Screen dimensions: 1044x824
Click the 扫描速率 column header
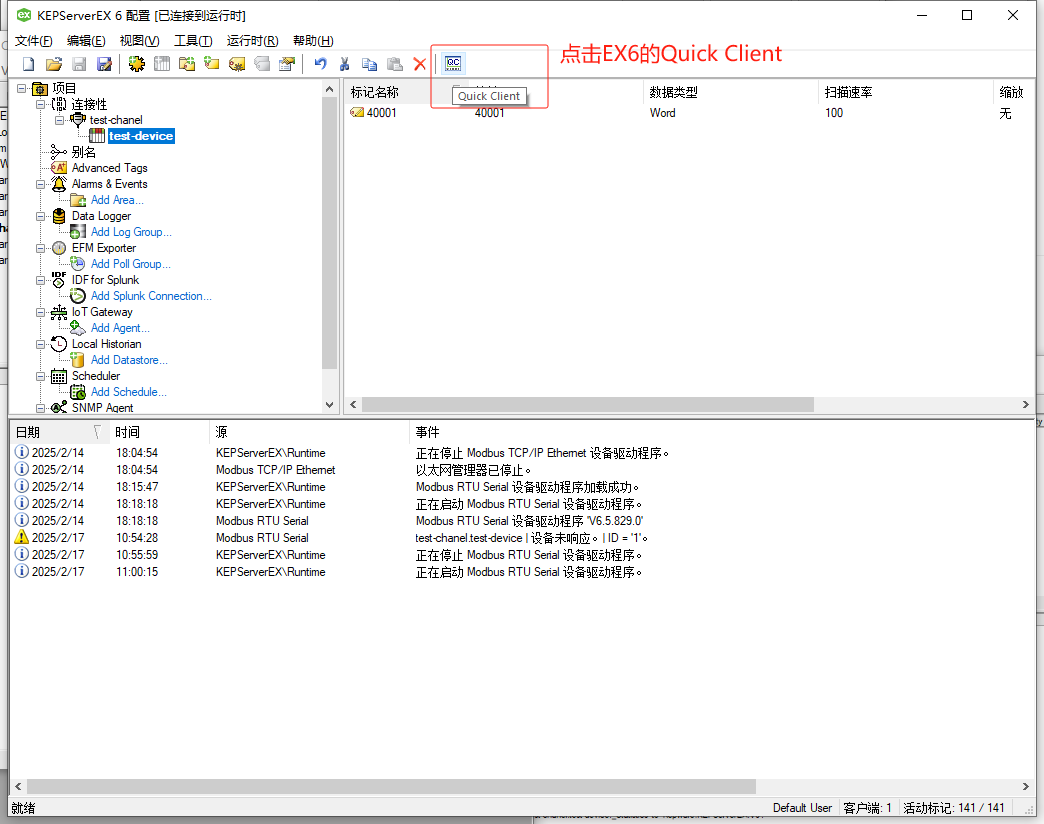904,93
